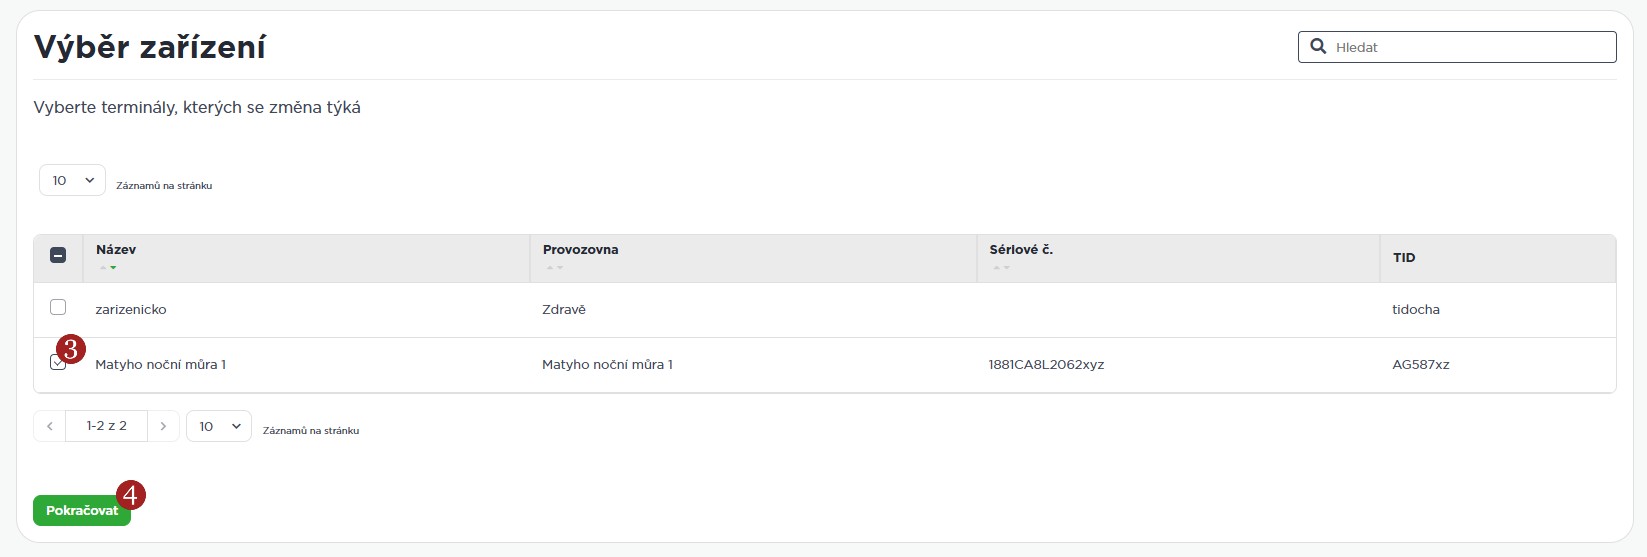Click step 3 red marker badge
Viewport: 1647px width, 557px height.
(71, 349)
